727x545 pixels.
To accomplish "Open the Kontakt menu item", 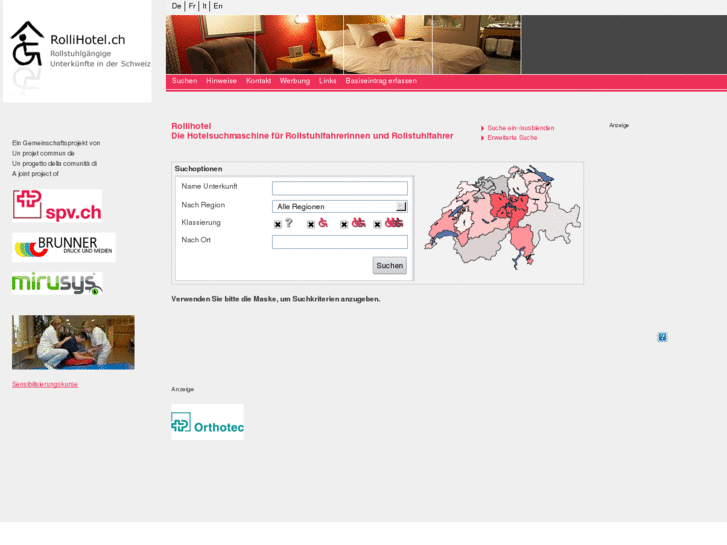I will [258, 81].
